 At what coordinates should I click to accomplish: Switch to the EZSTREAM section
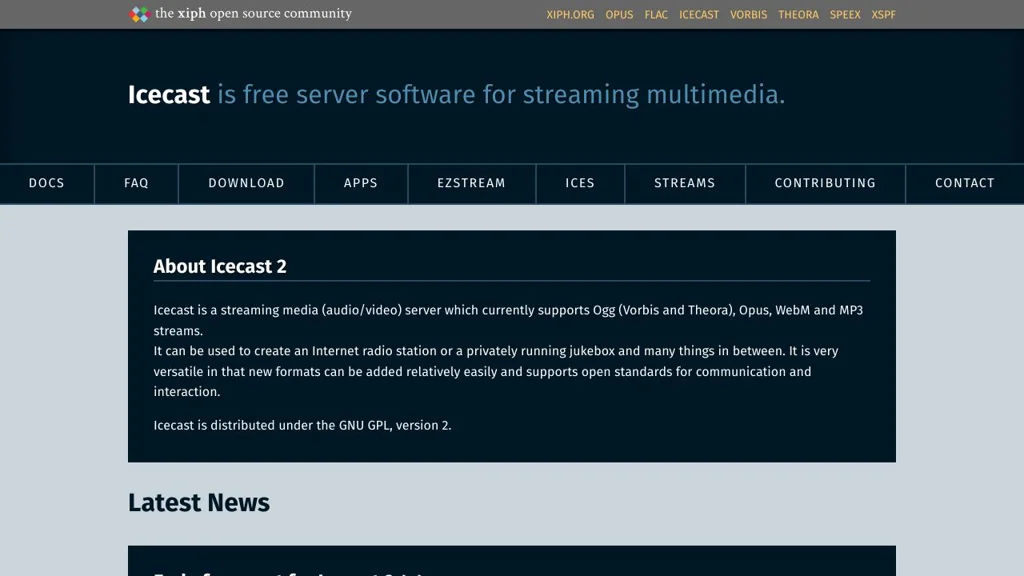click(x=471, y=183)
